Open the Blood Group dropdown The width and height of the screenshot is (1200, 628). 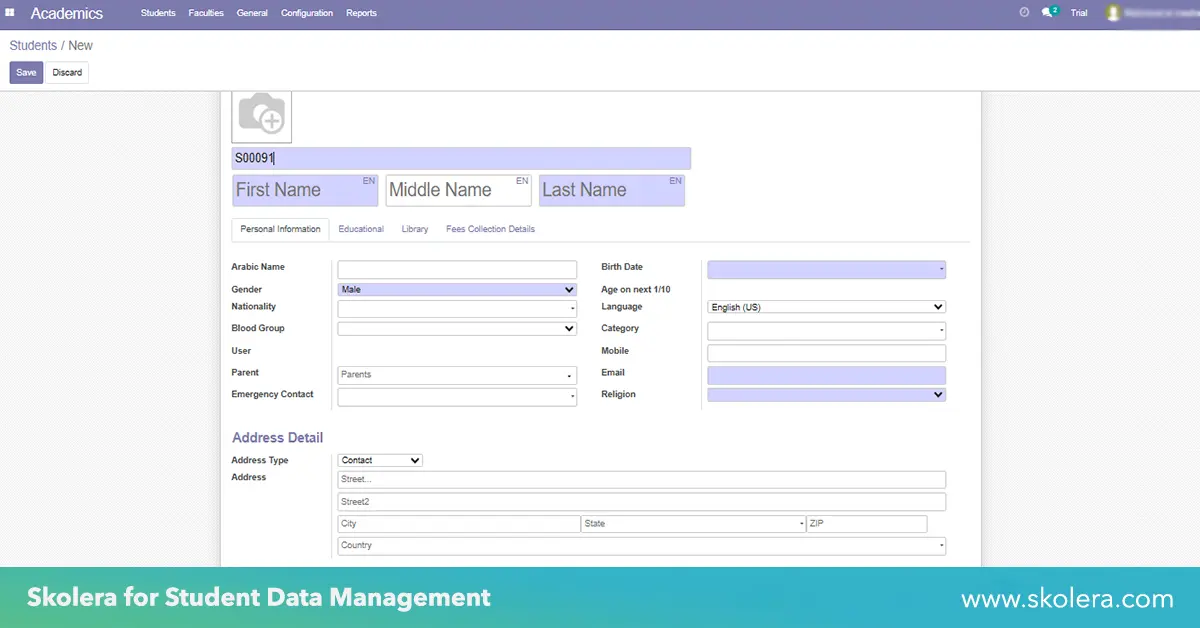(457, 328)
